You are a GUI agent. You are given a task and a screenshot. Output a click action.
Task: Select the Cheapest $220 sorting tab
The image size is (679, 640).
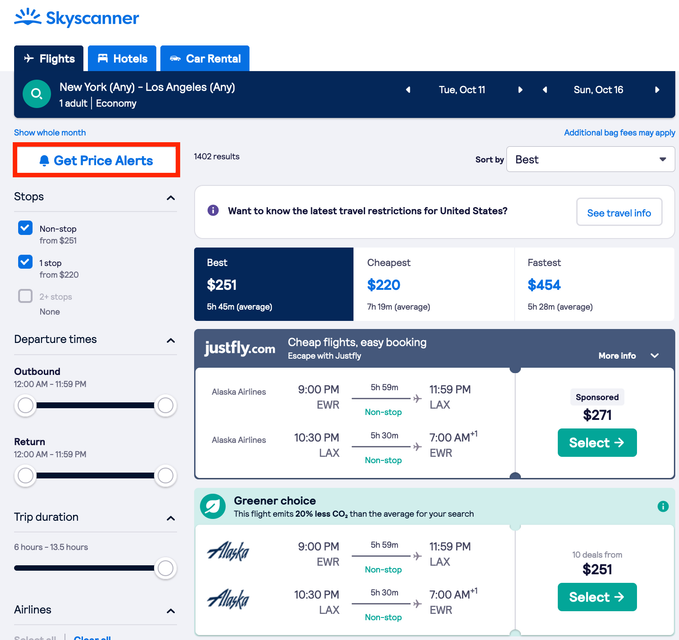tap(434, 284)
